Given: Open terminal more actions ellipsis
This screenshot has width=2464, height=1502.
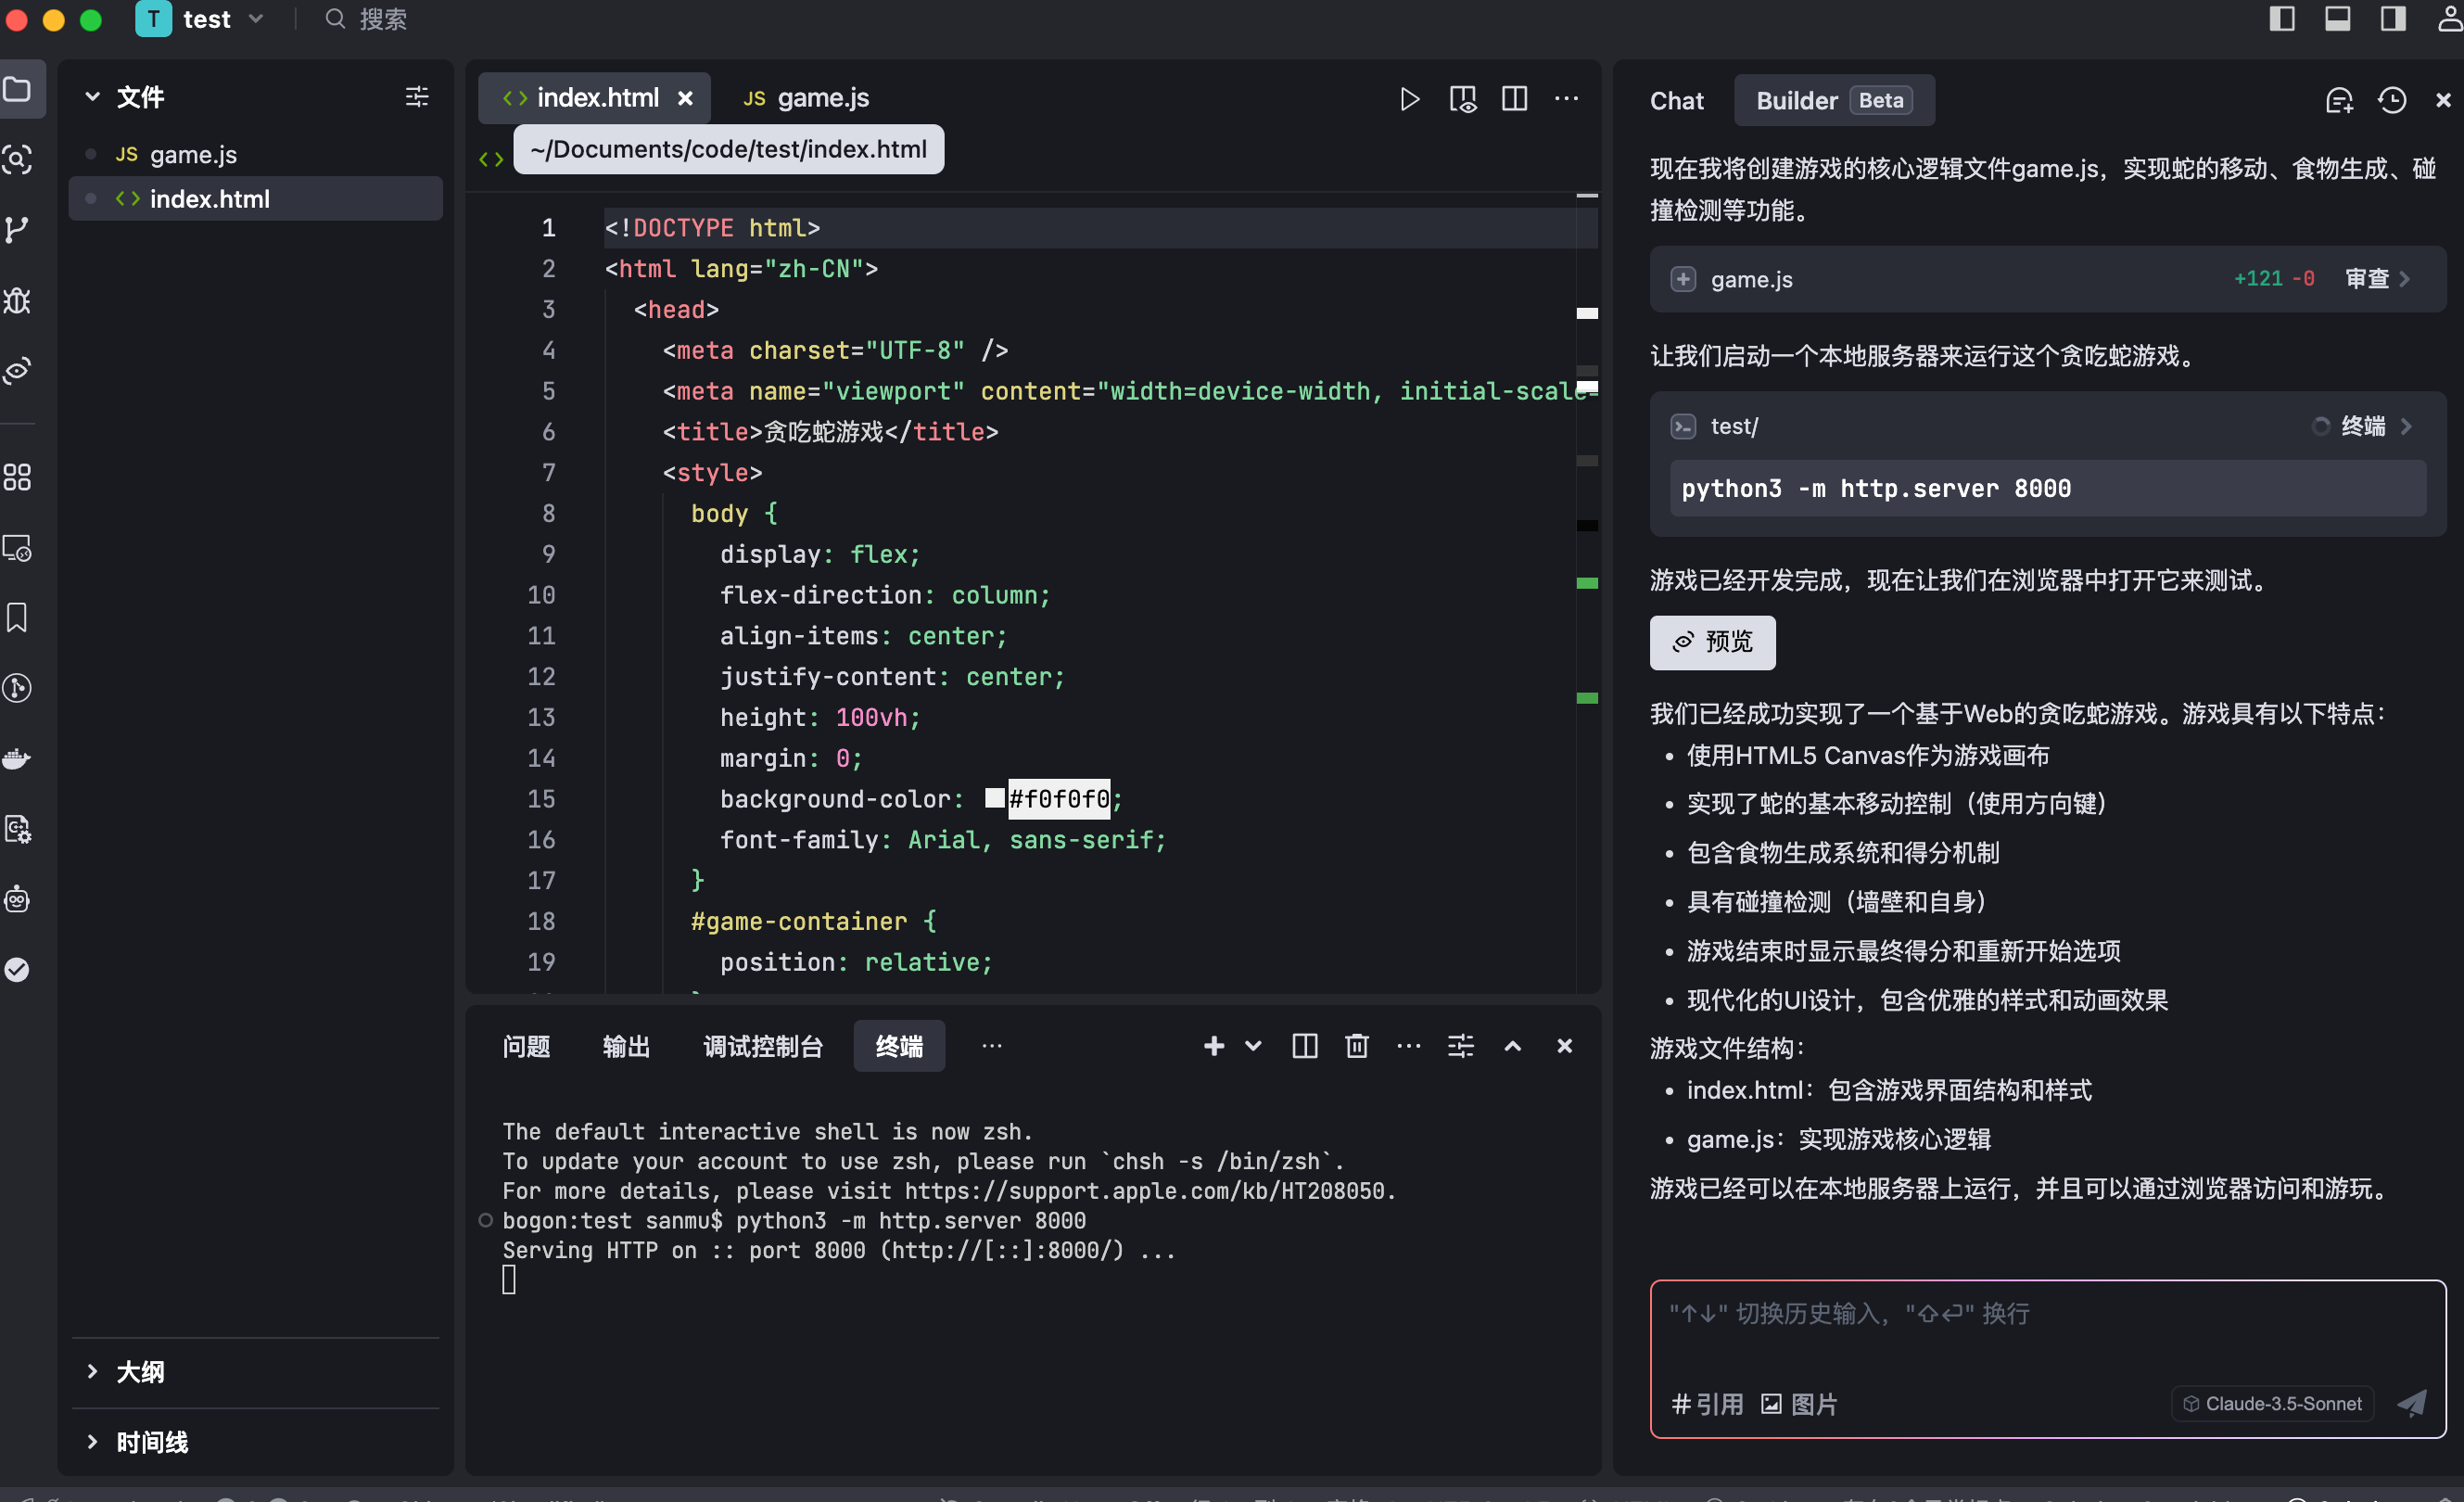Looking at the screenshot, I should 1409,1046.
